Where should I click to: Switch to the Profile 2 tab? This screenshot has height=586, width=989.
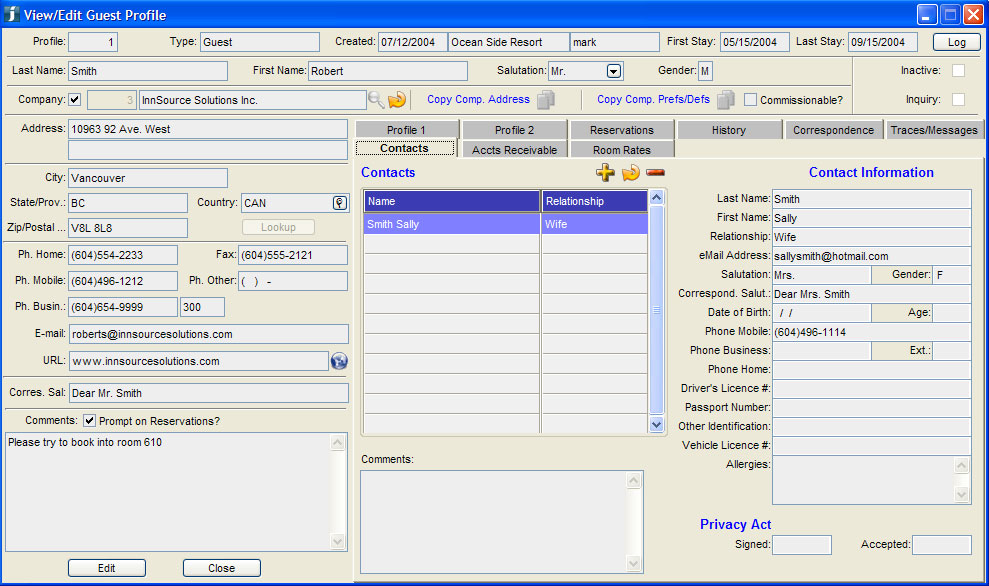point(514,130)
